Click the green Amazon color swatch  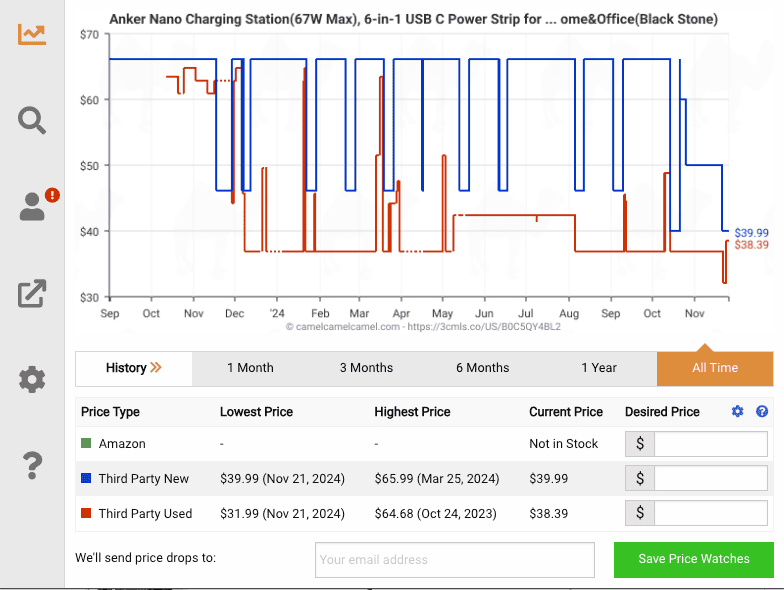[x=86, y=444]
